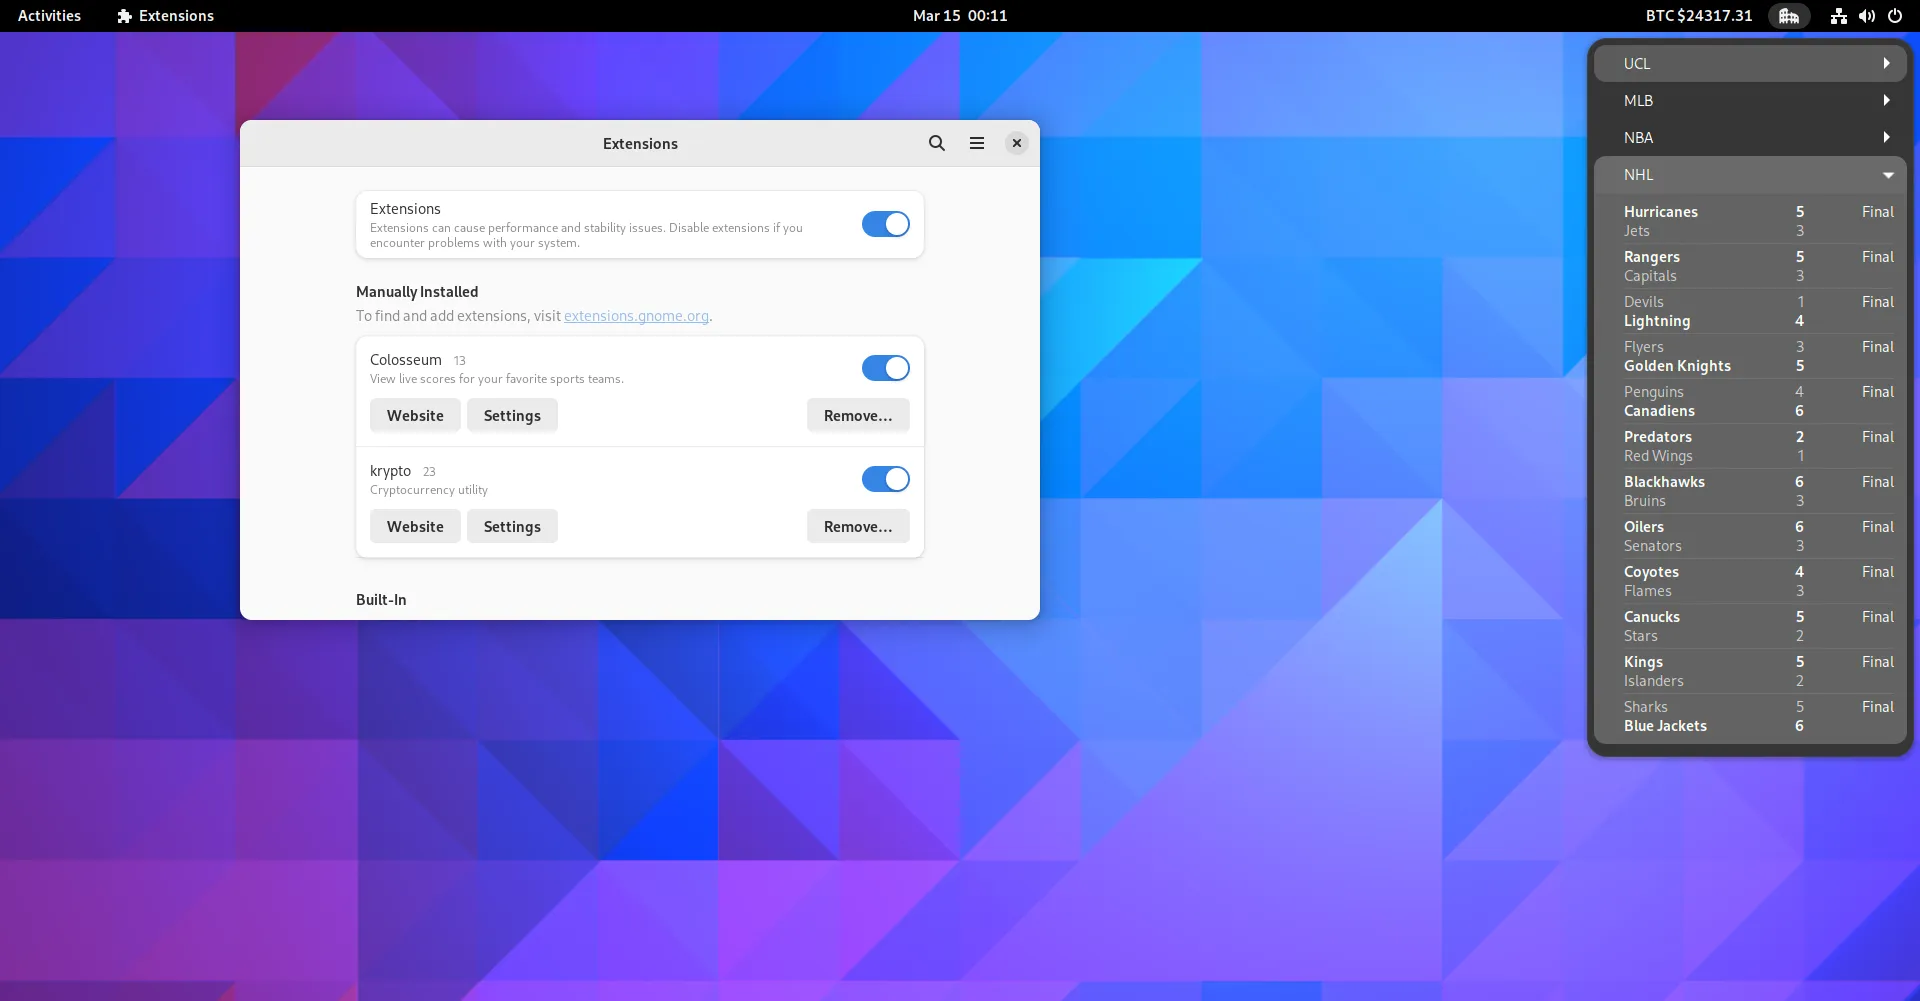Click the BTC price indicator
This screenshot has height=1001, width=1920.
[1698, 16]
